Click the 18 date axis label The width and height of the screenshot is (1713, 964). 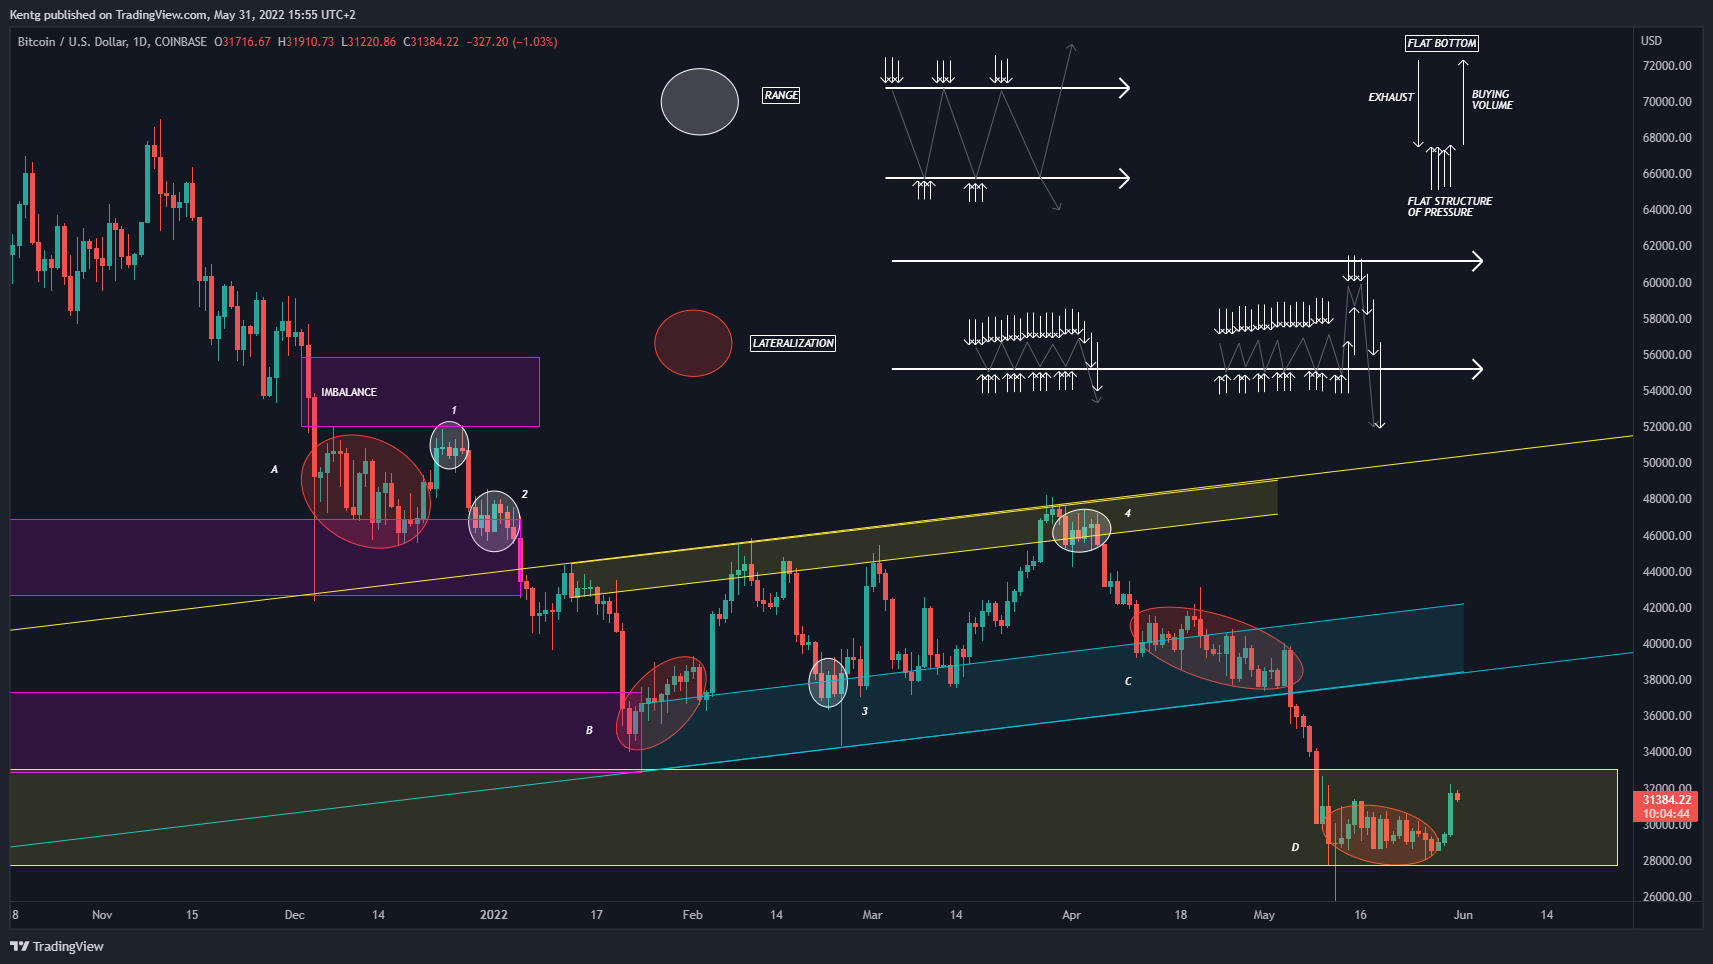coord(1181,915)
